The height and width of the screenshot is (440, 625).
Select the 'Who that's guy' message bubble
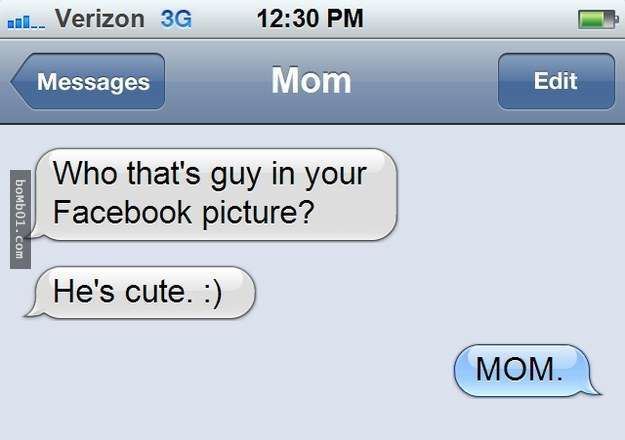point(215,194)
